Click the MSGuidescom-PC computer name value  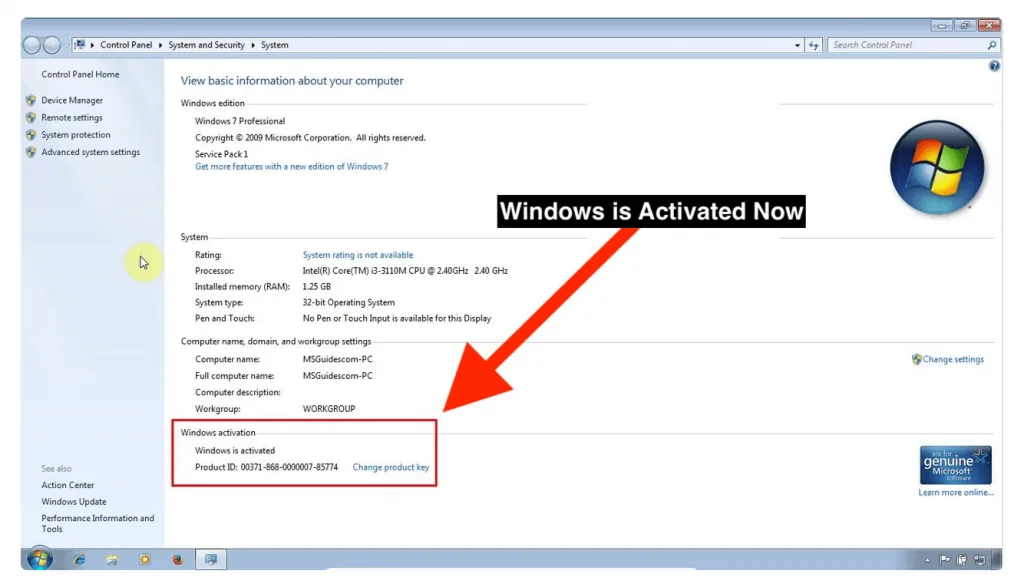[338, 359]
